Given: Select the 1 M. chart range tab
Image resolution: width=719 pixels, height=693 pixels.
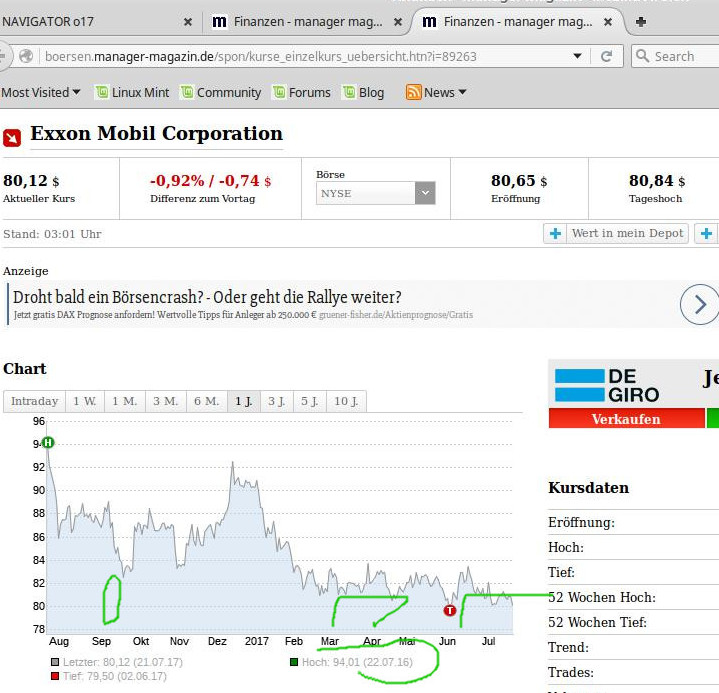Looking at the screenshot, I should [125, 401].
